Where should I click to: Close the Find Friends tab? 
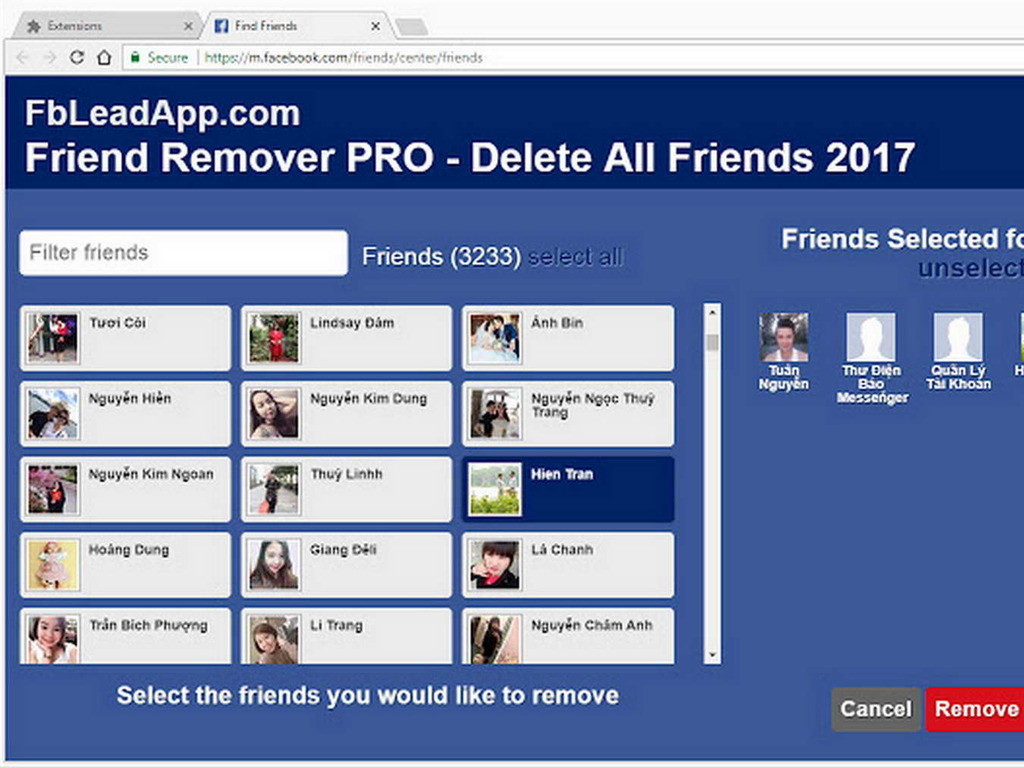pyautogui.click(x=375, y=26)
